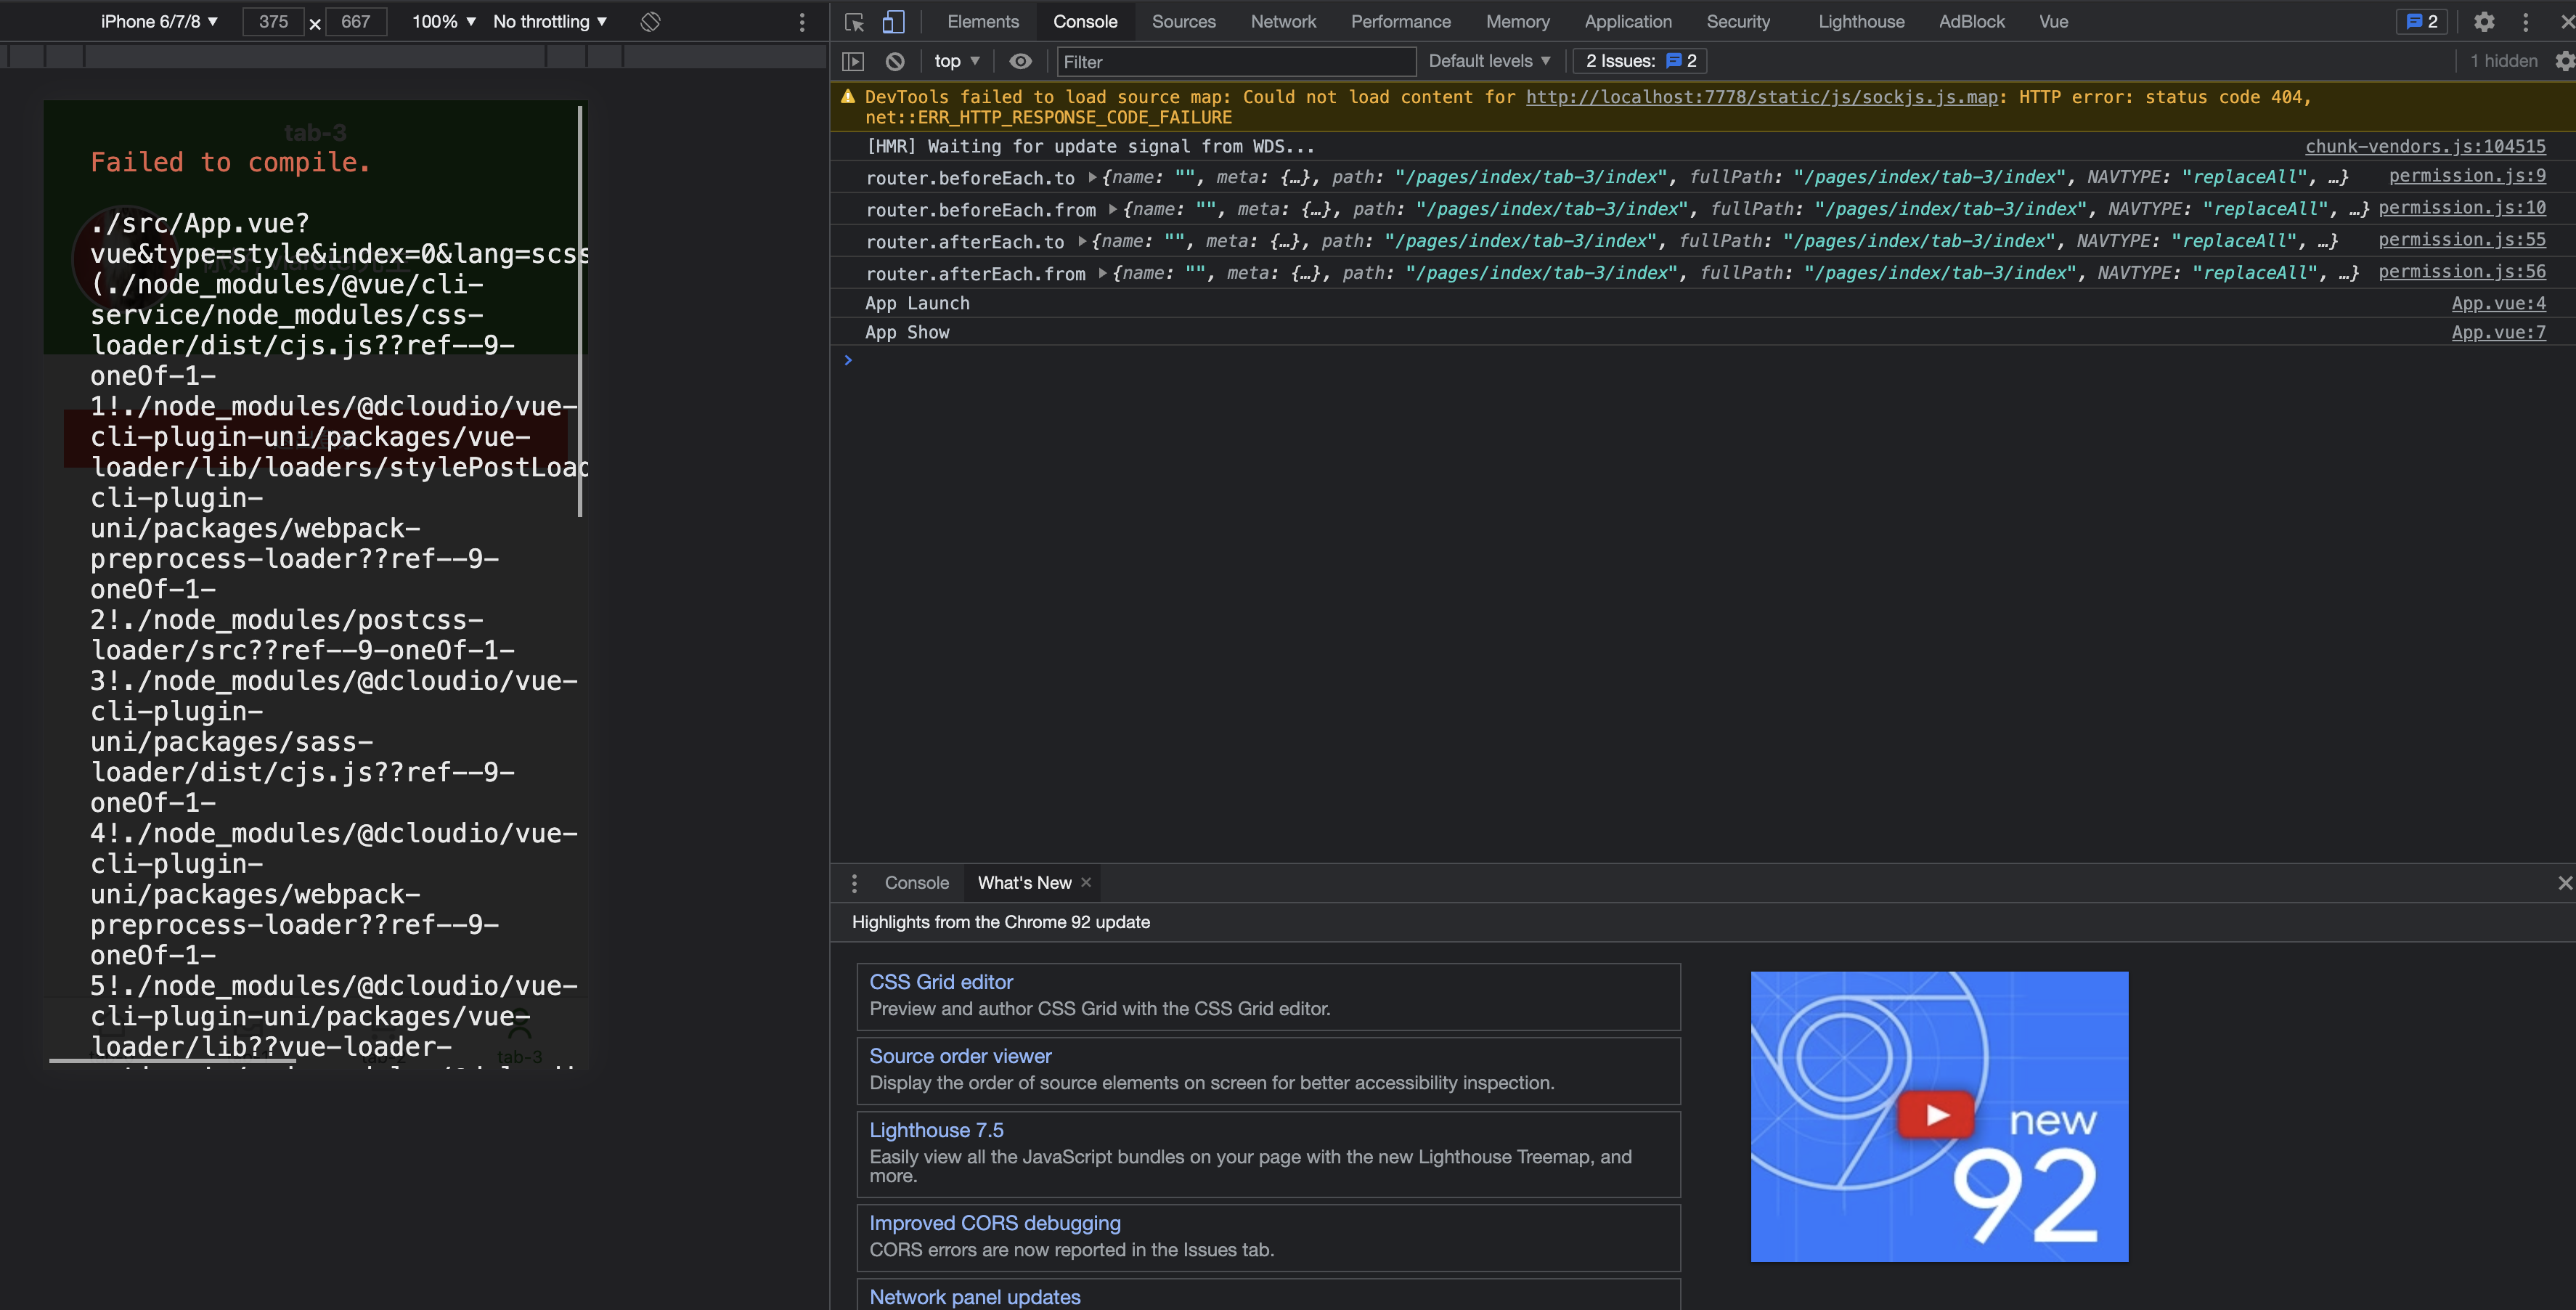Image resolution: width=2576 pixels, height=1310 pixels.
Task: Click the top-right issues counter badge
Action: [x=2422, y=22]
